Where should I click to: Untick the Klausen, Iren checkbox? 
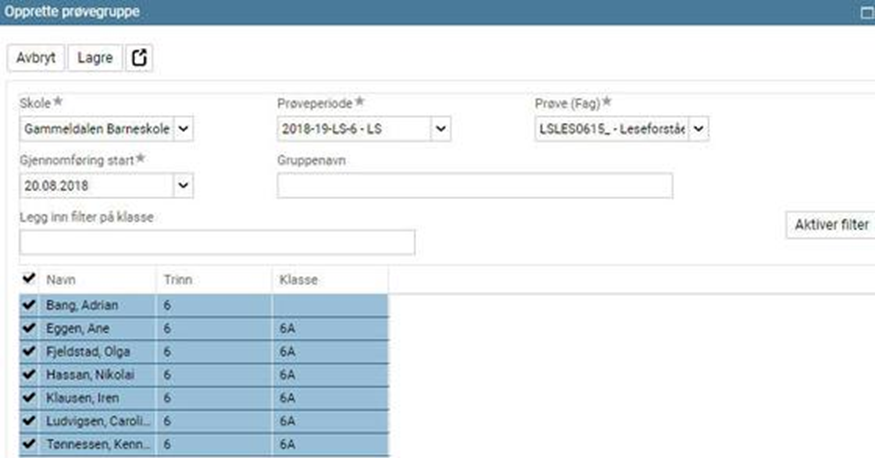click(x=28, y=397)
